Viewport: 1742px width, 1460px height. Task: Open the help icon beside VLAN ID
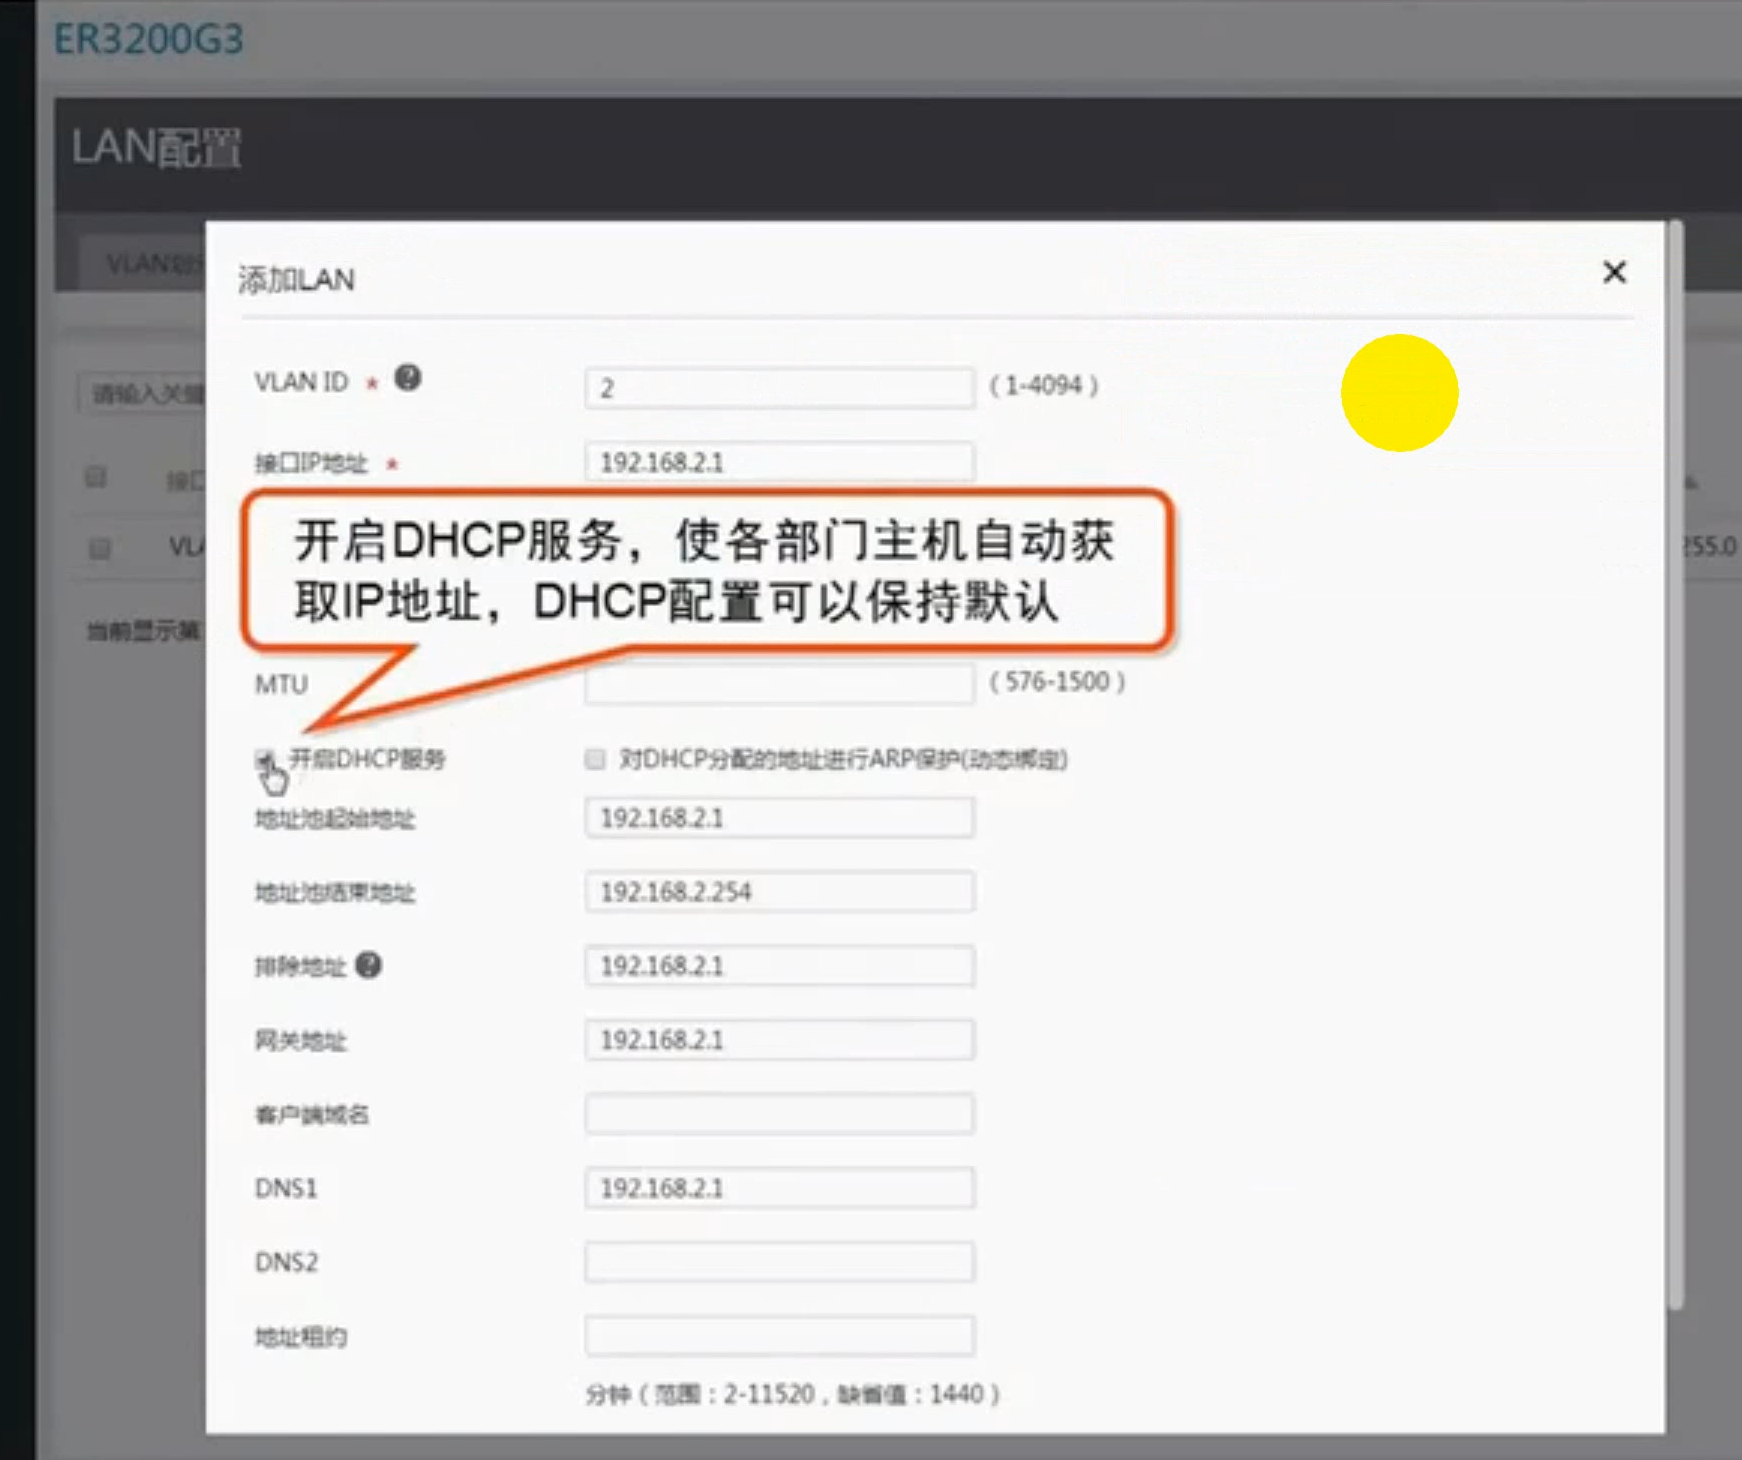[x=408, y=378]
